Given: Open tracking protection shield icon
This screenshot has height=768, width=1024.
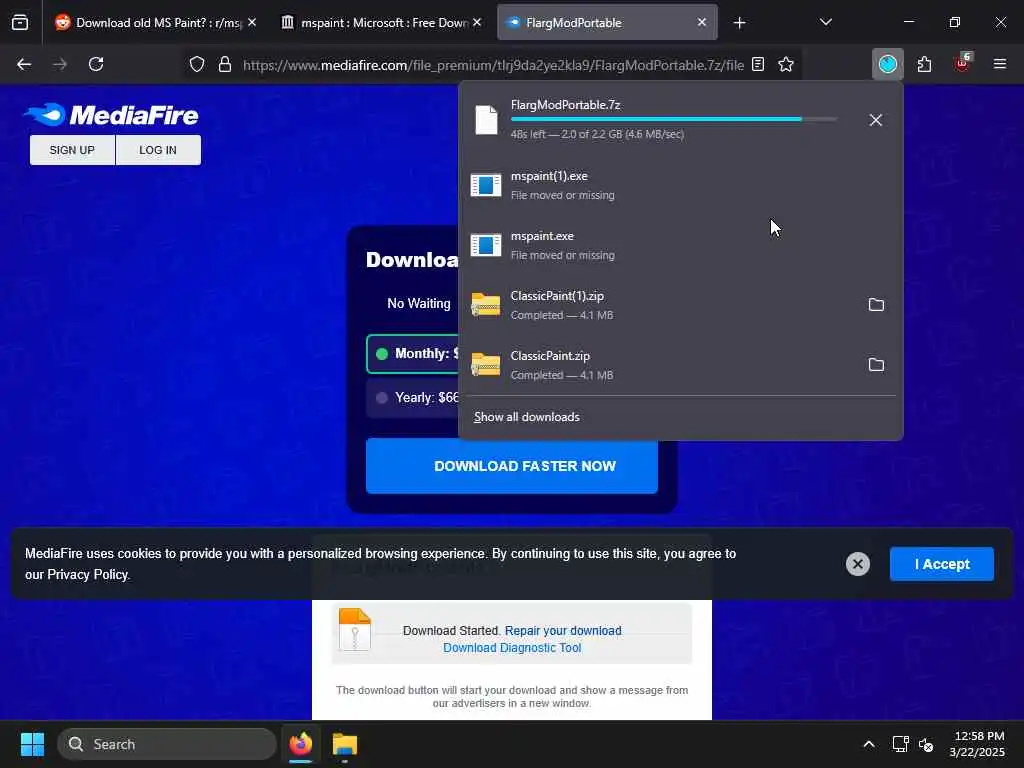Looking at the screenshot, I should click(x=197, y=65).
